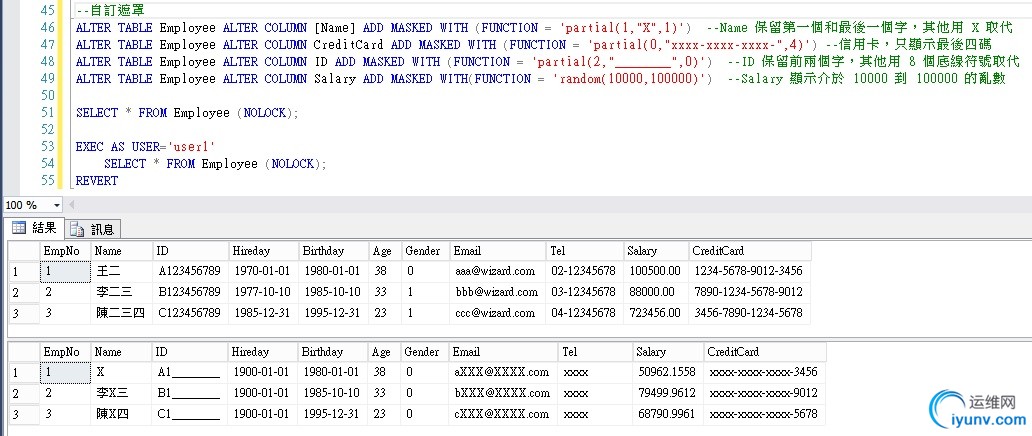Click the --自訂遮罩 comment on line 45

point(111,11)
